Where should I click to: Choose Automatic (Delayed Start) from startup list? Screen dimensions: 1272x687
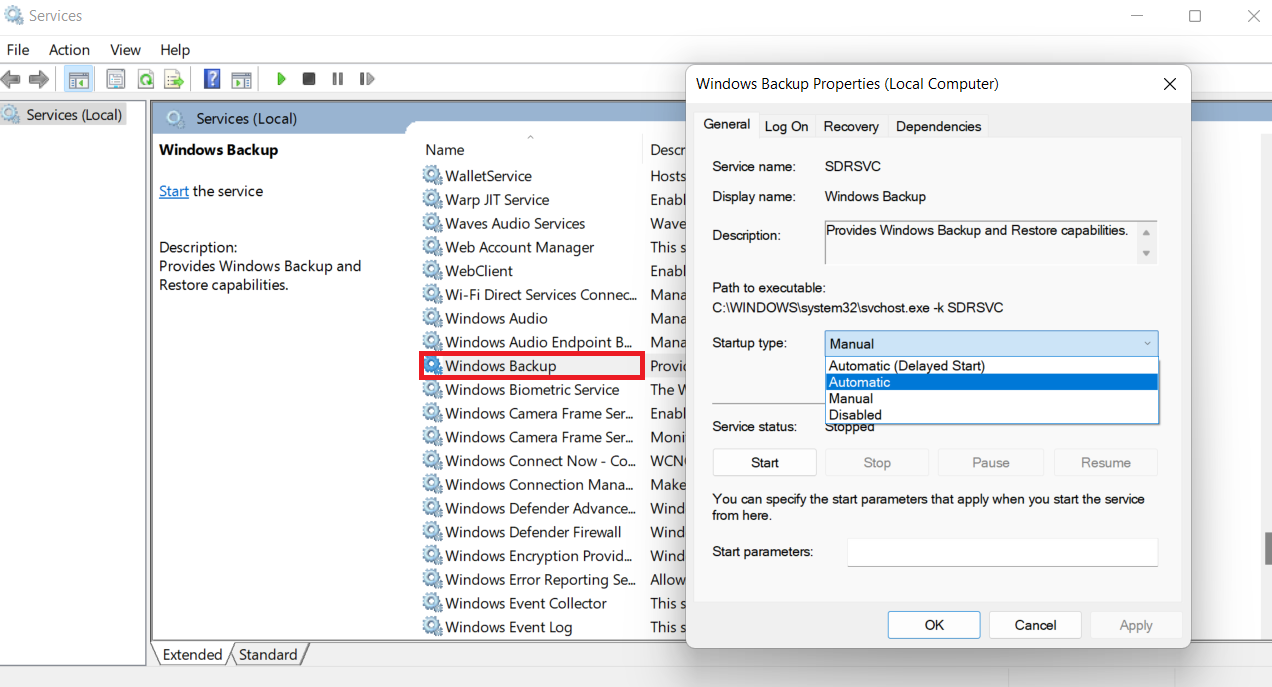(906, 366)
